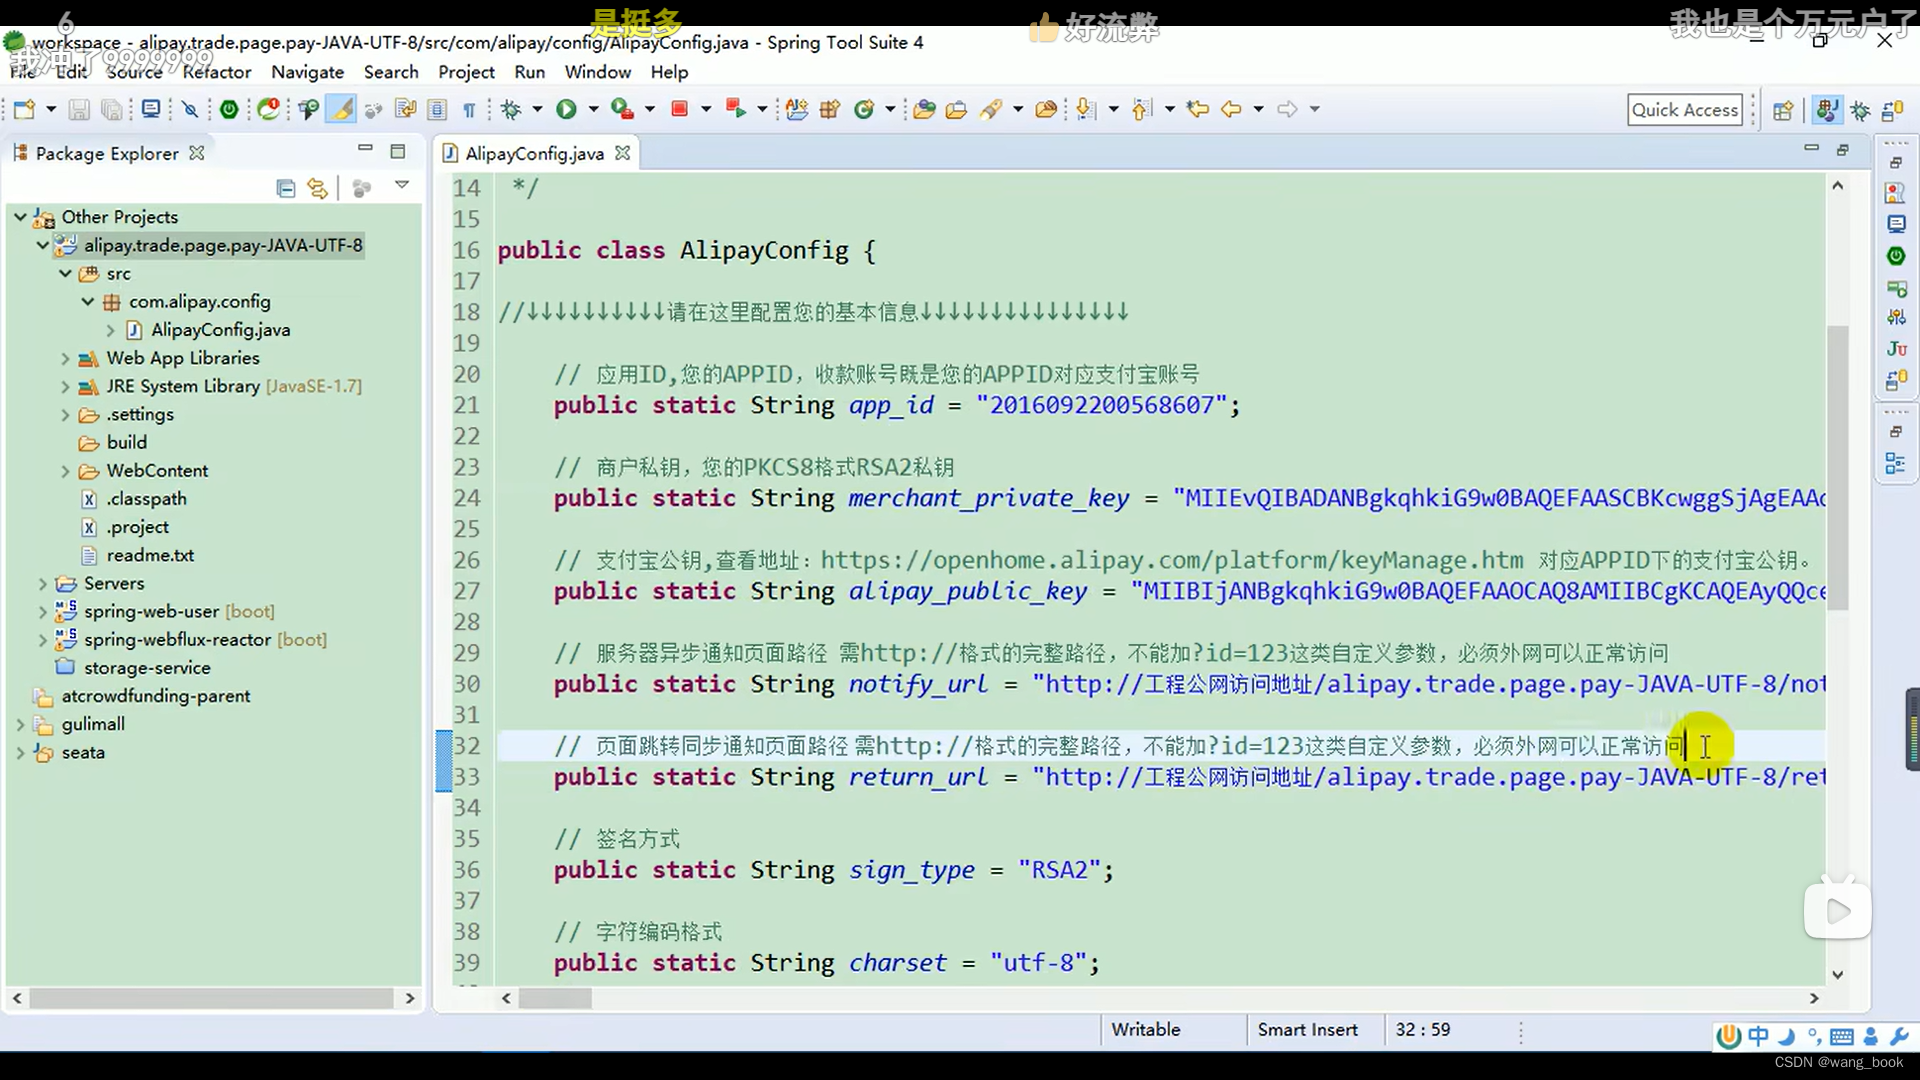
Task: Open the Run dropdown arrow
Action: click(593, 109)
